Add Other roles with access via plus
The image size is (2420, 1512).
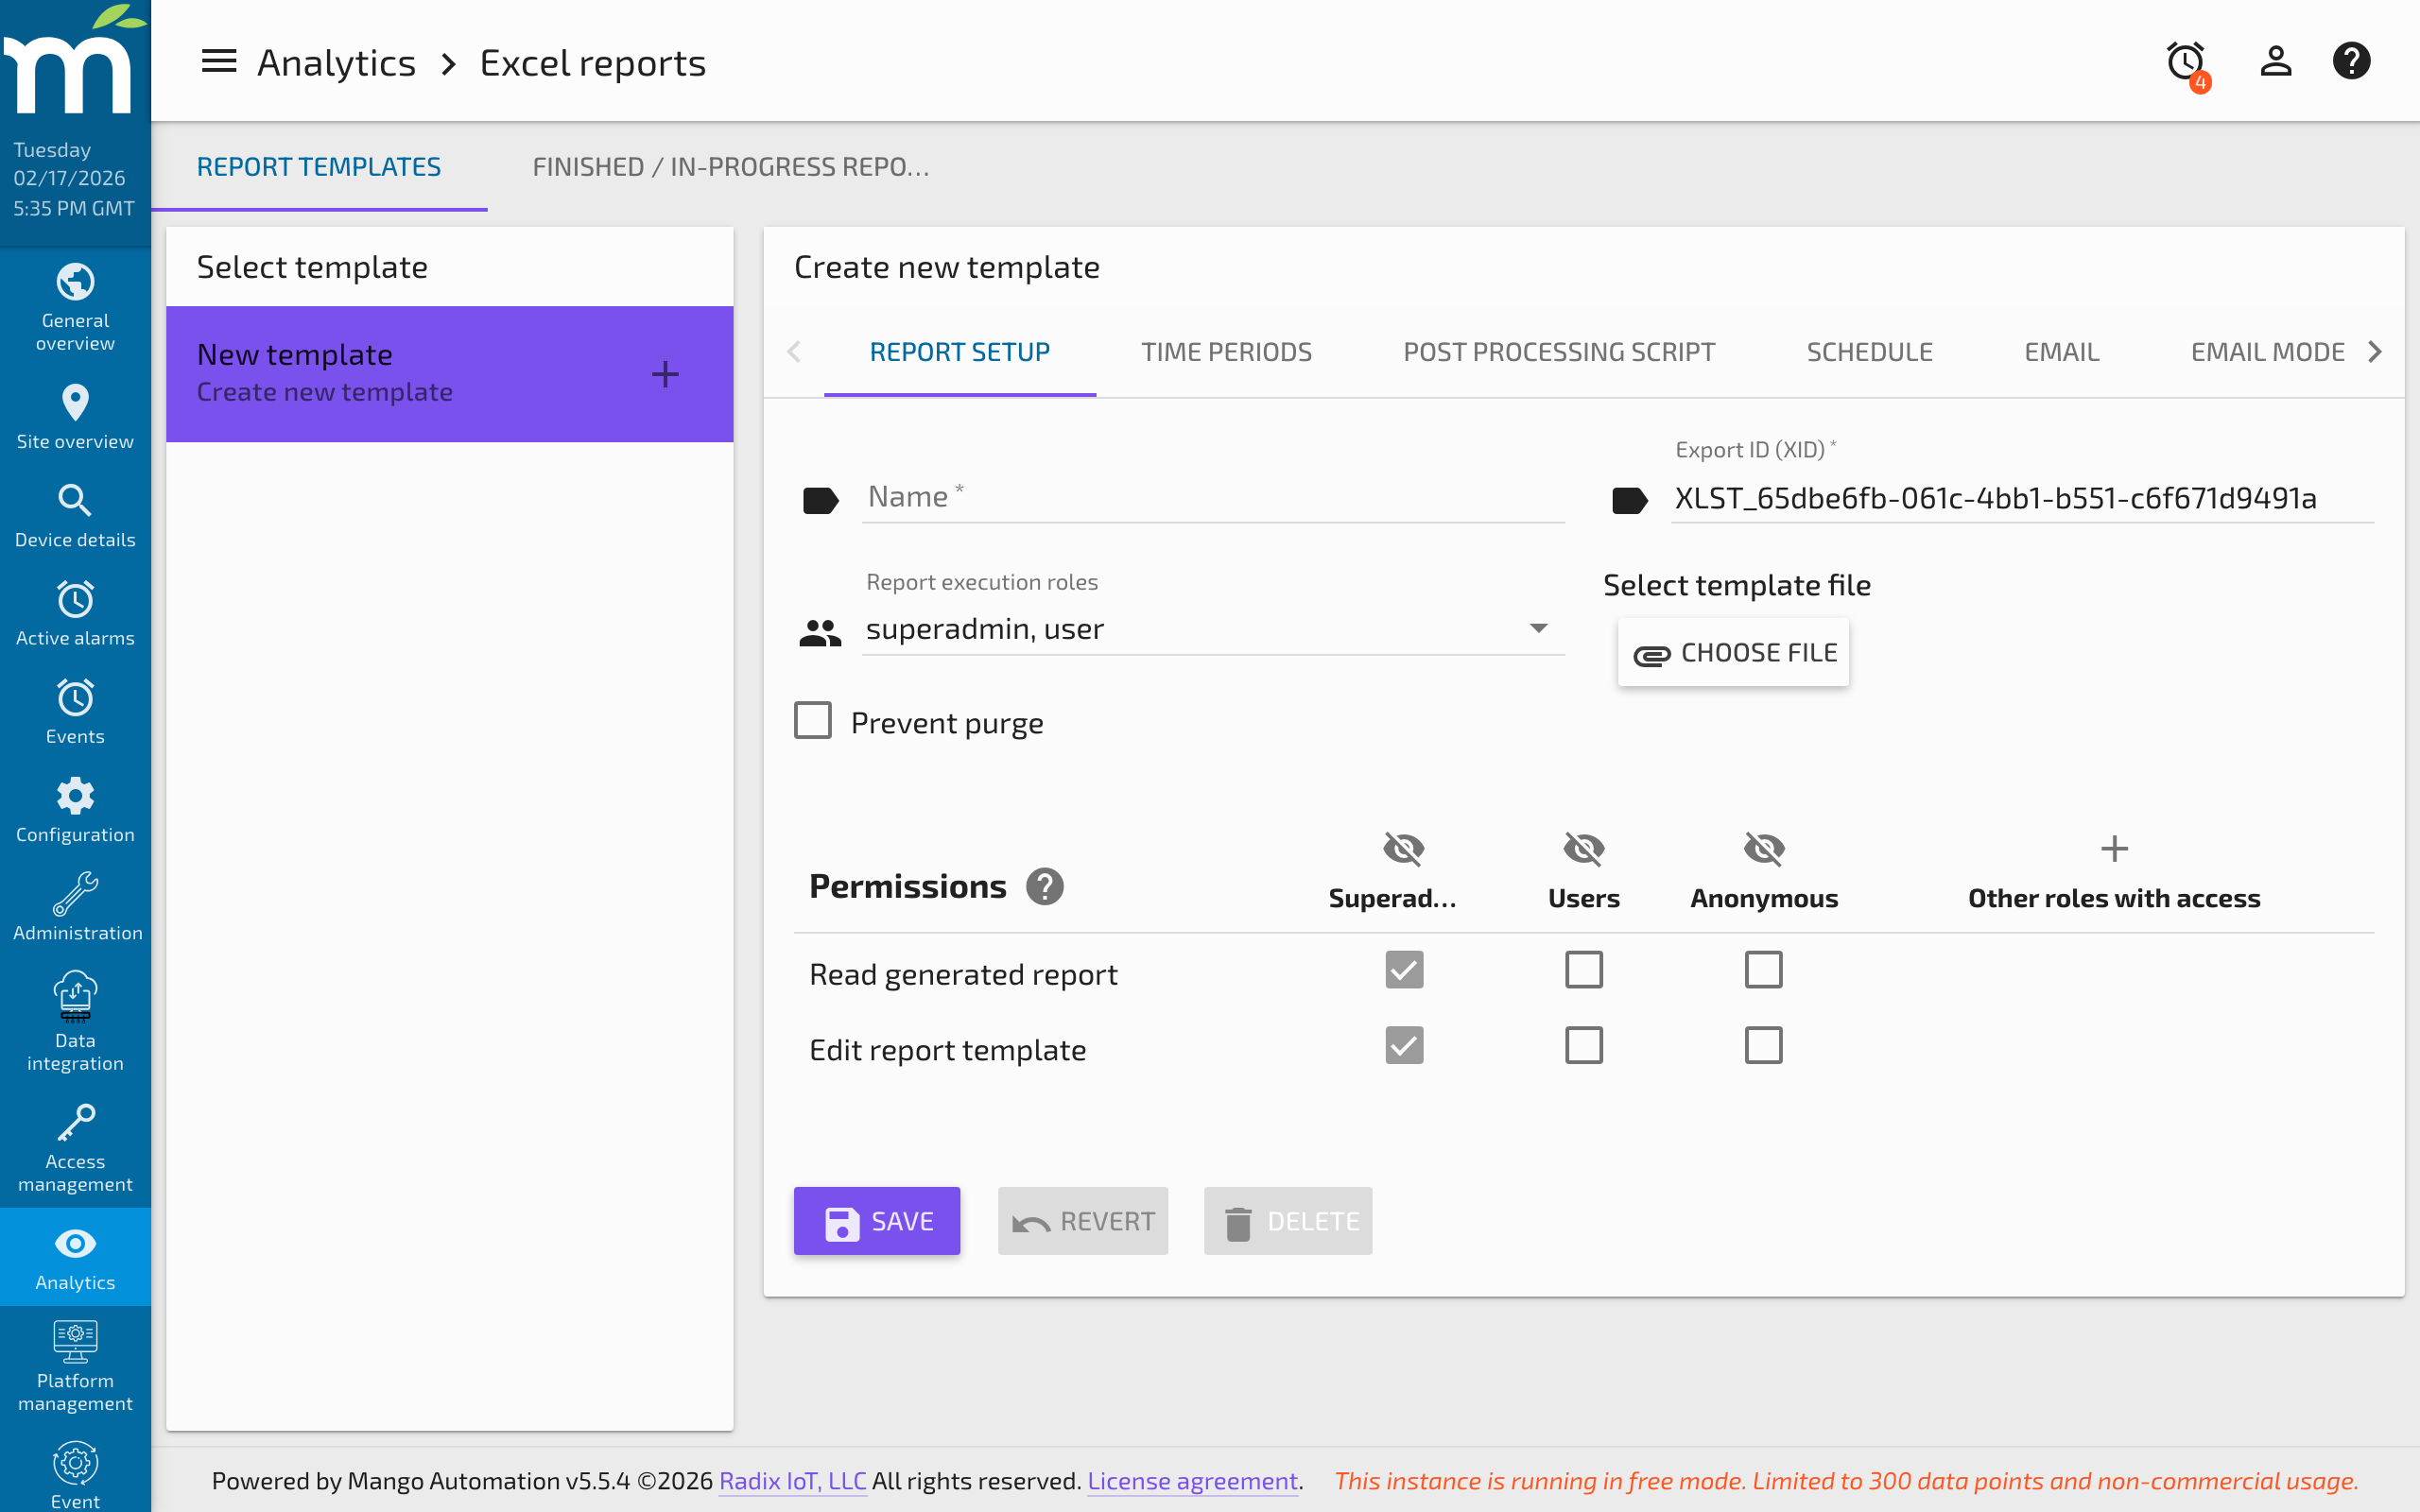coord(2114,849)
